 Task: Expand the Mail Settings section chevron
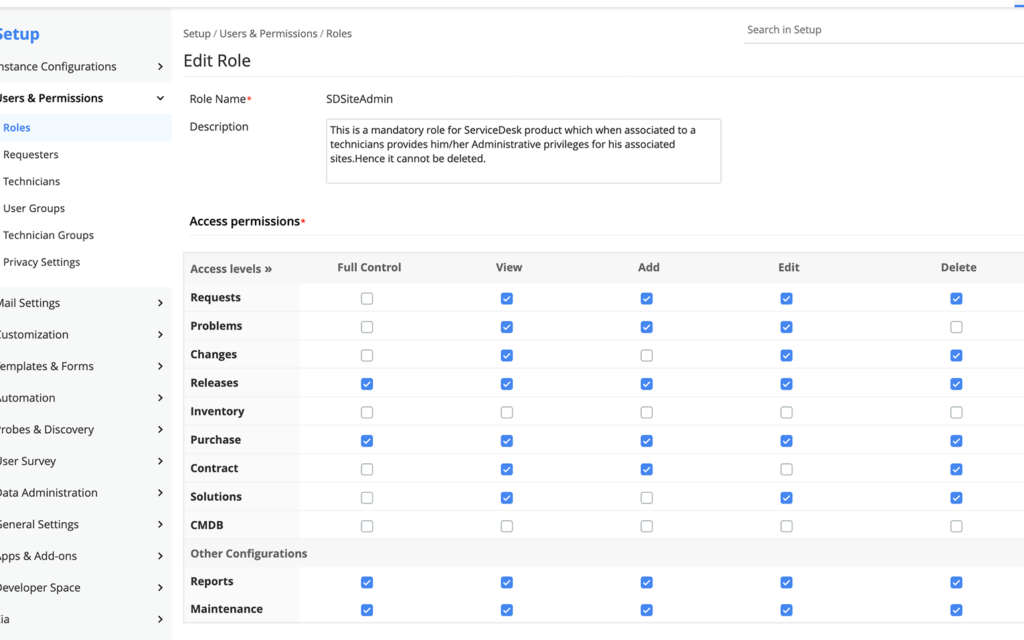point(160,303)
